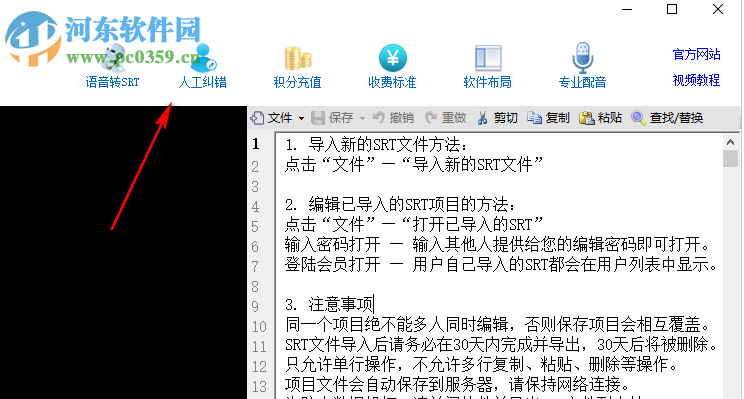Click line number 1 in the gutter
Viewport: 744px width, 399px height.
pyautogui.click(x=256, y=144)
